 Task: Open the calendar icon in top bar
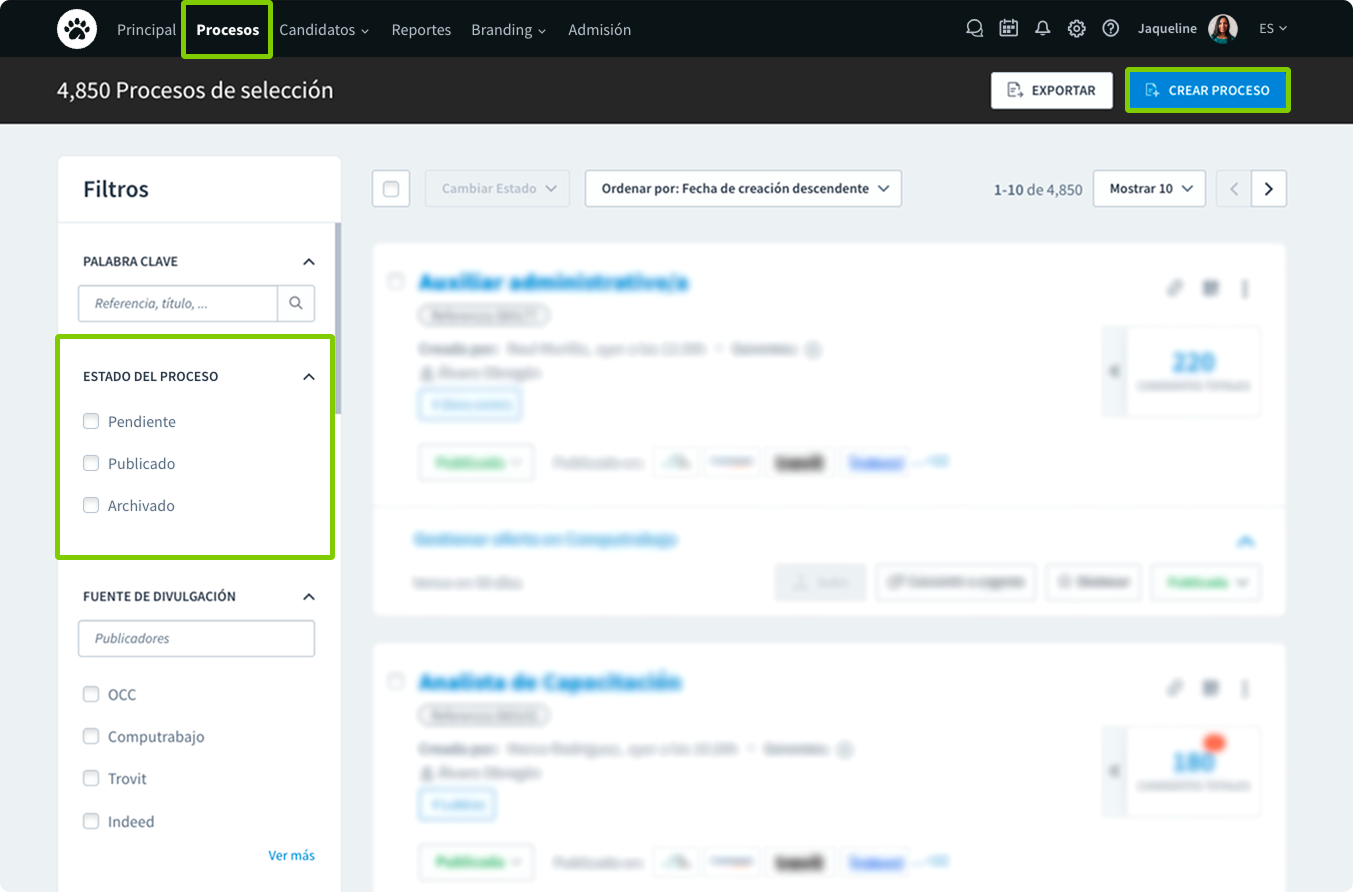[x=1008, y=29]
